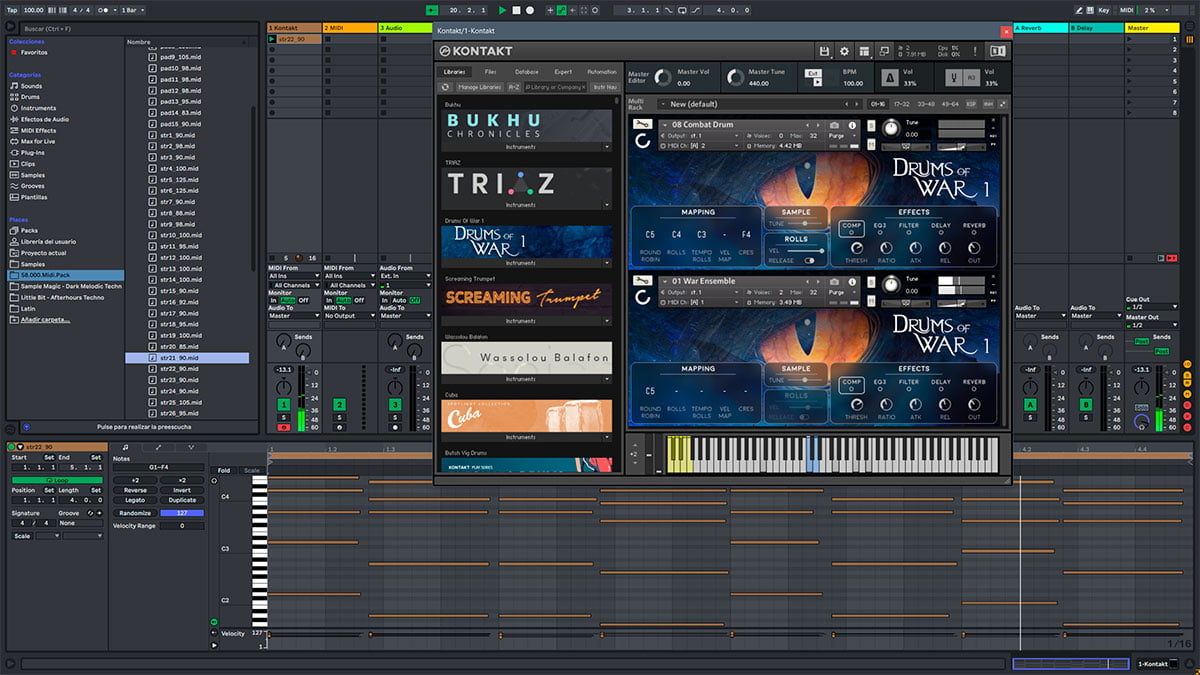Open track 1 All Channels dropdown
Screen dimensions: 1200x675
pyautogui.click(x=294, y=285)
